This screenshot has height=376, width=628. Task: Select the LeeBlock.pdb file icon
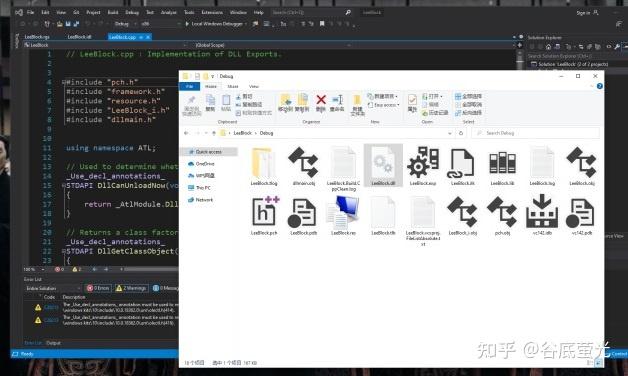[303, 212]
